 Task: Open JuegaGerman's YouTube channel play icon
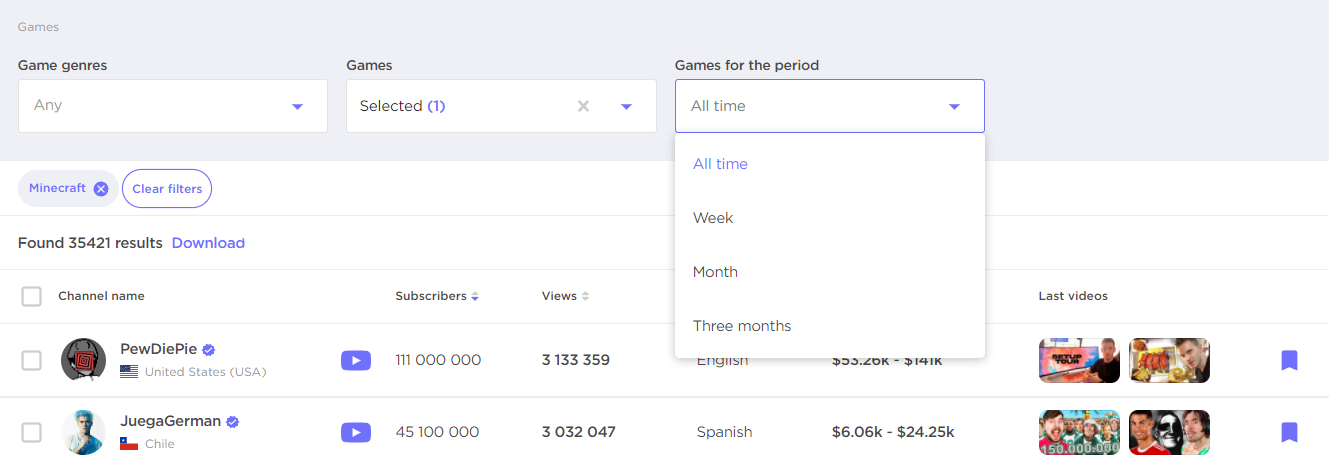(x=355, y=432)
